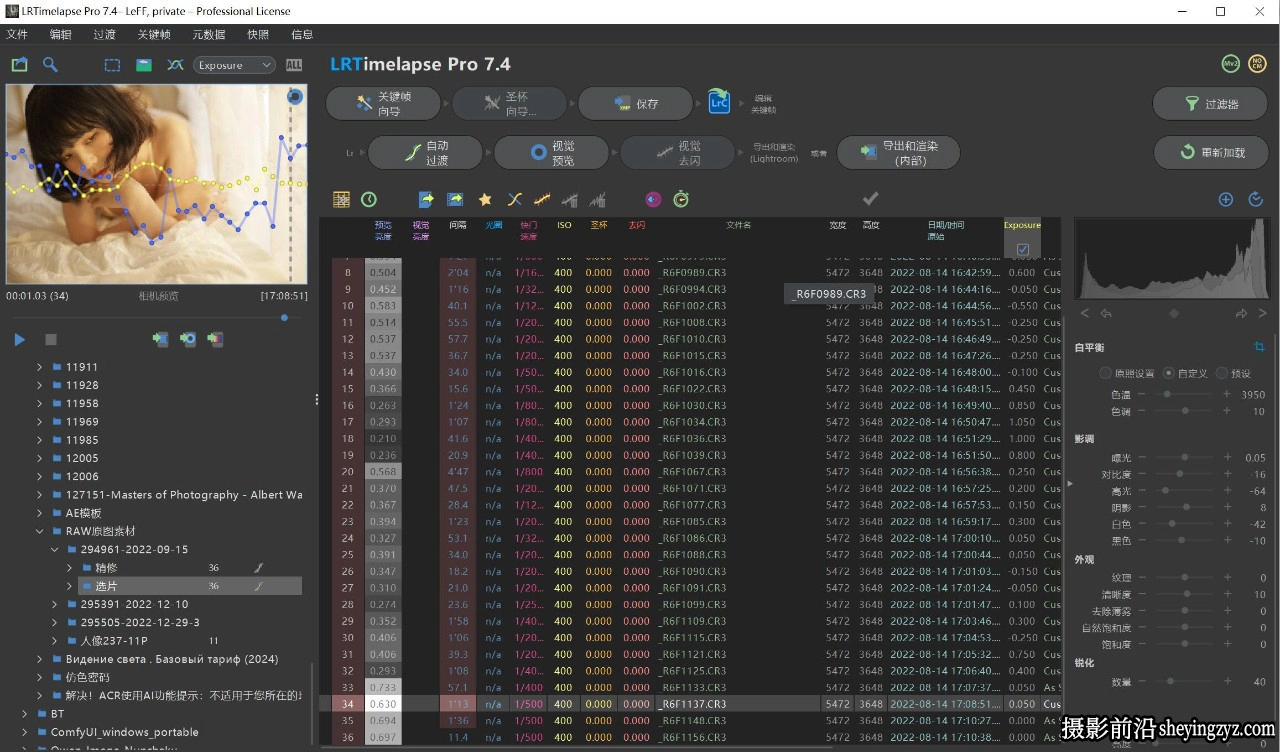The height and width of the screenshot is (752, 1280).
Task: Open the 元数据 menu
Action: click(209, 34)
